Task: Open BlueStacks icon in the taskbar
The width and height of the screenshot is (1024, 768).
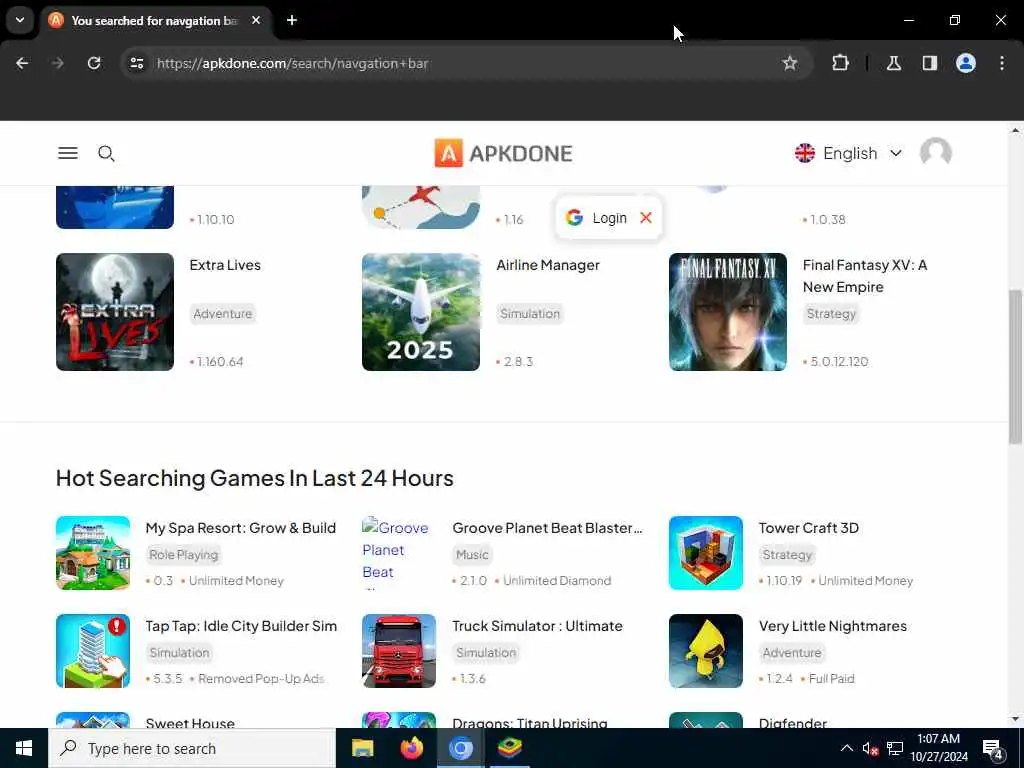Action: 509,748
